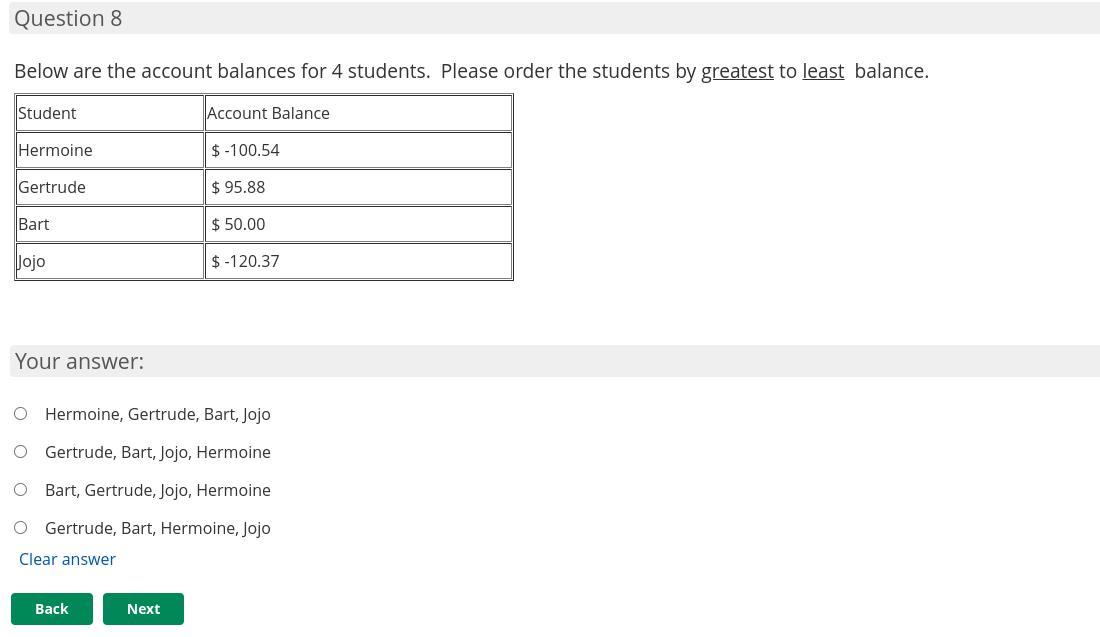Choose the answer 'Gertrude, Bart, Jojo, Hermoine'
The height and width of the screenshot is (637, 1100).
coord(20,452)
